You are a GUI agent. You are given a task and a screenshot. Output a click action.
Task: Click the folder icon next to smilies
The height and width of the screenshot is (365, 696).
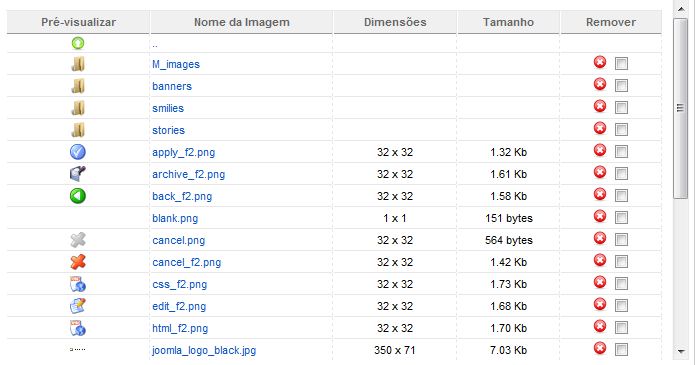point(78,108)
